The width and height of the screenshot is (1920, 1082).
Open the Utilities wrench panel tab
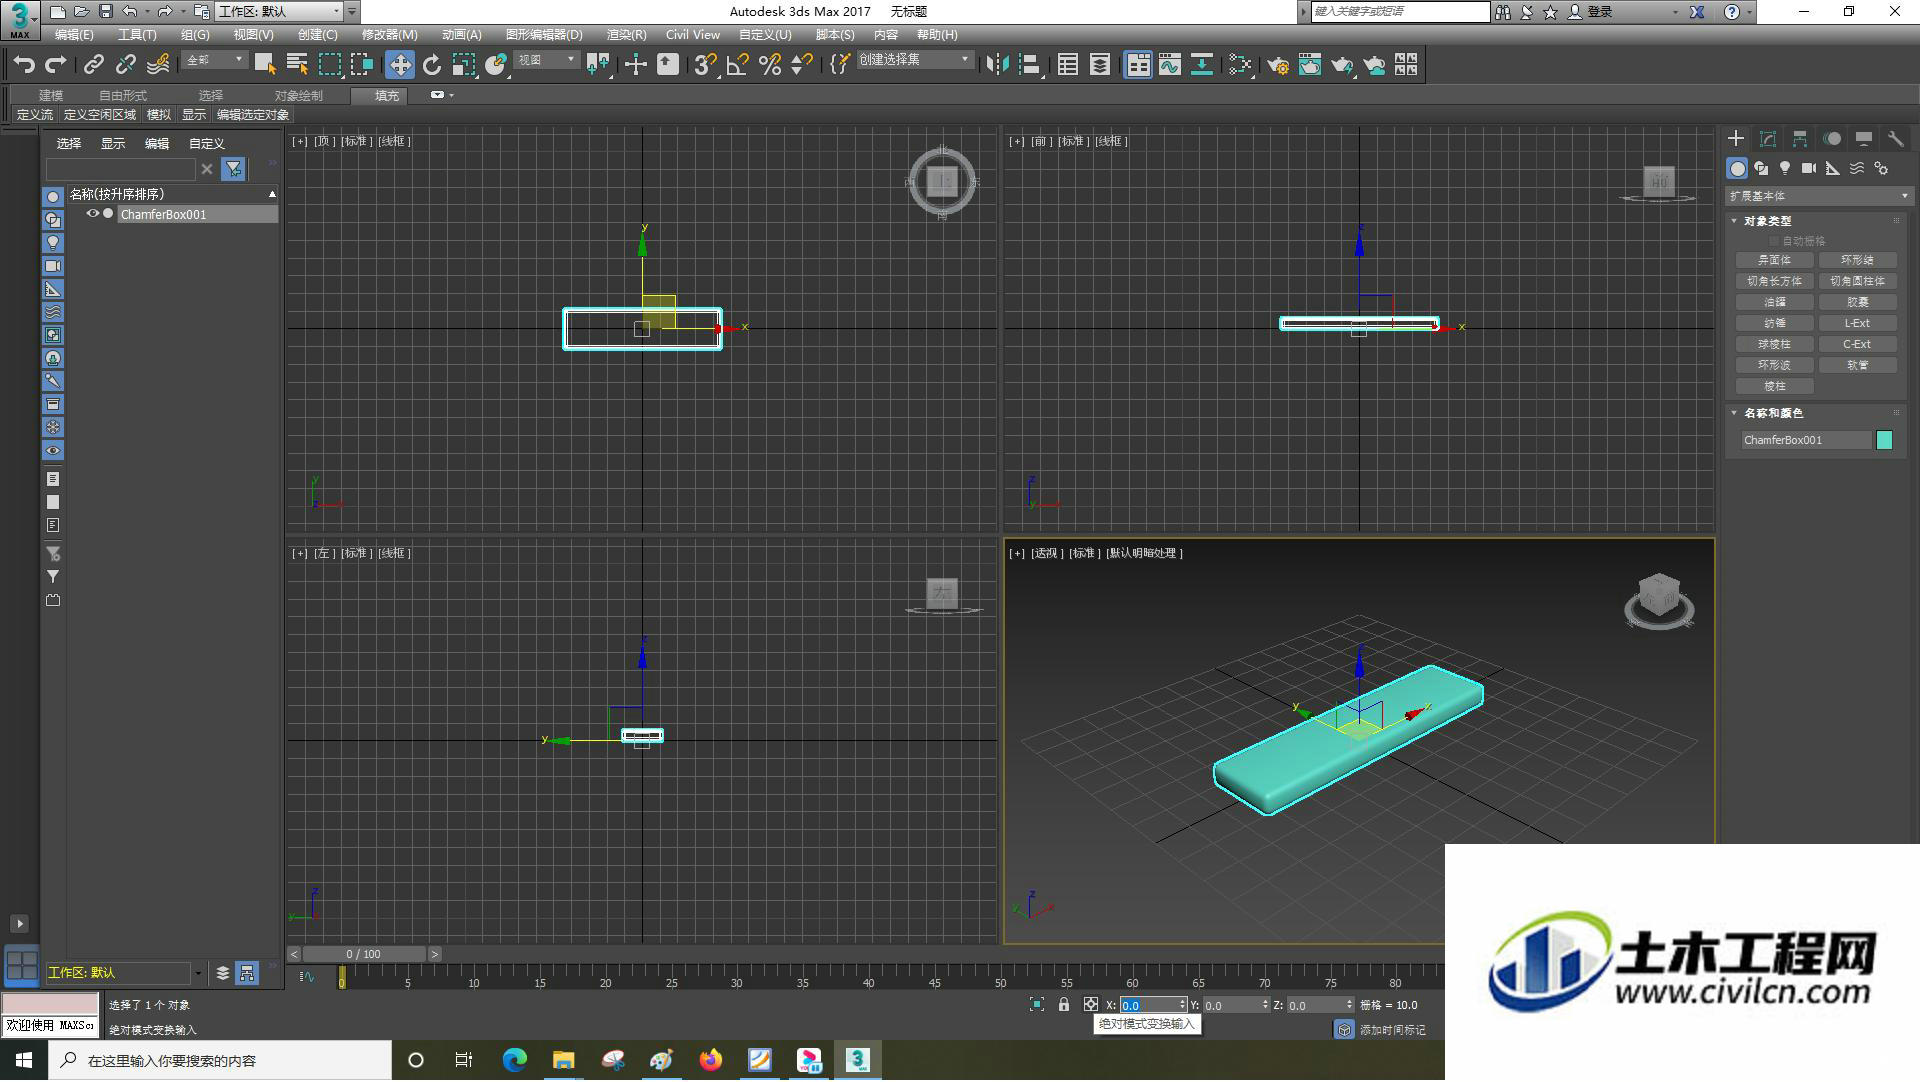pyautogui.click(x=1896, y=139)
